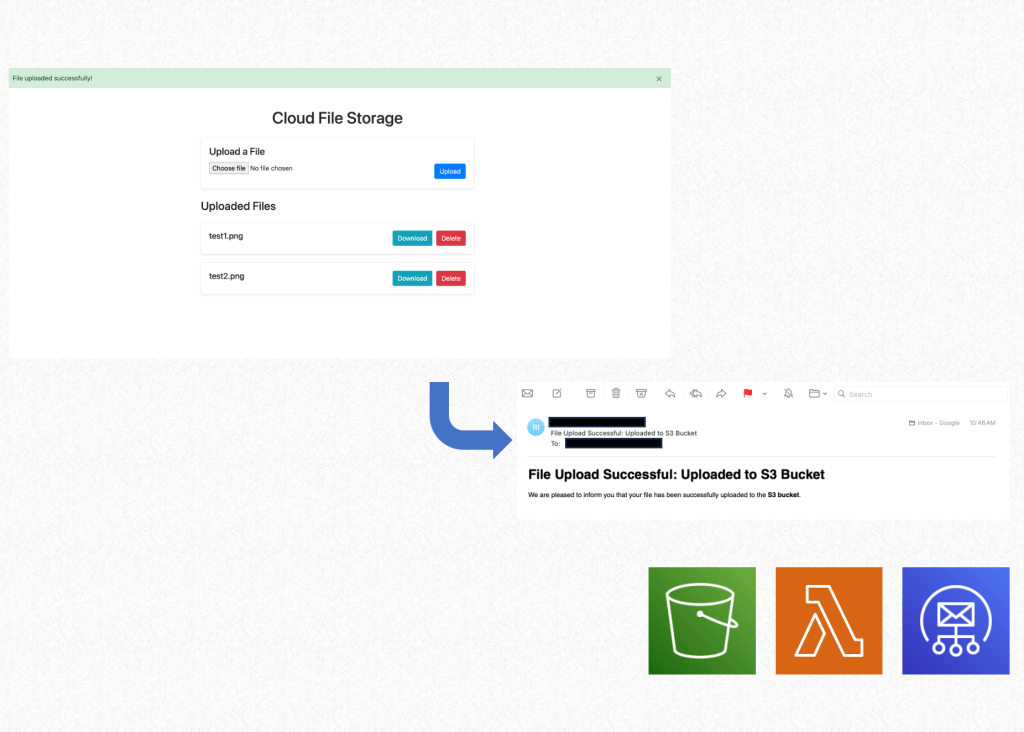The image size is (1024, 732).
Task: Delete the email with the trash icon
Action: click(x=616, y=393)
